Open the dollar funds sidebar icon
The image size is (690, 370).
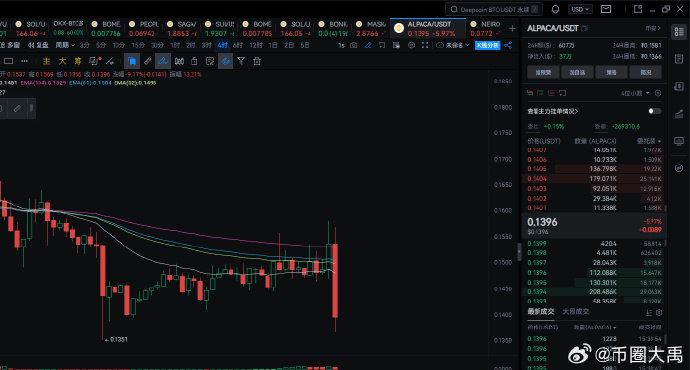pos(679,86)
